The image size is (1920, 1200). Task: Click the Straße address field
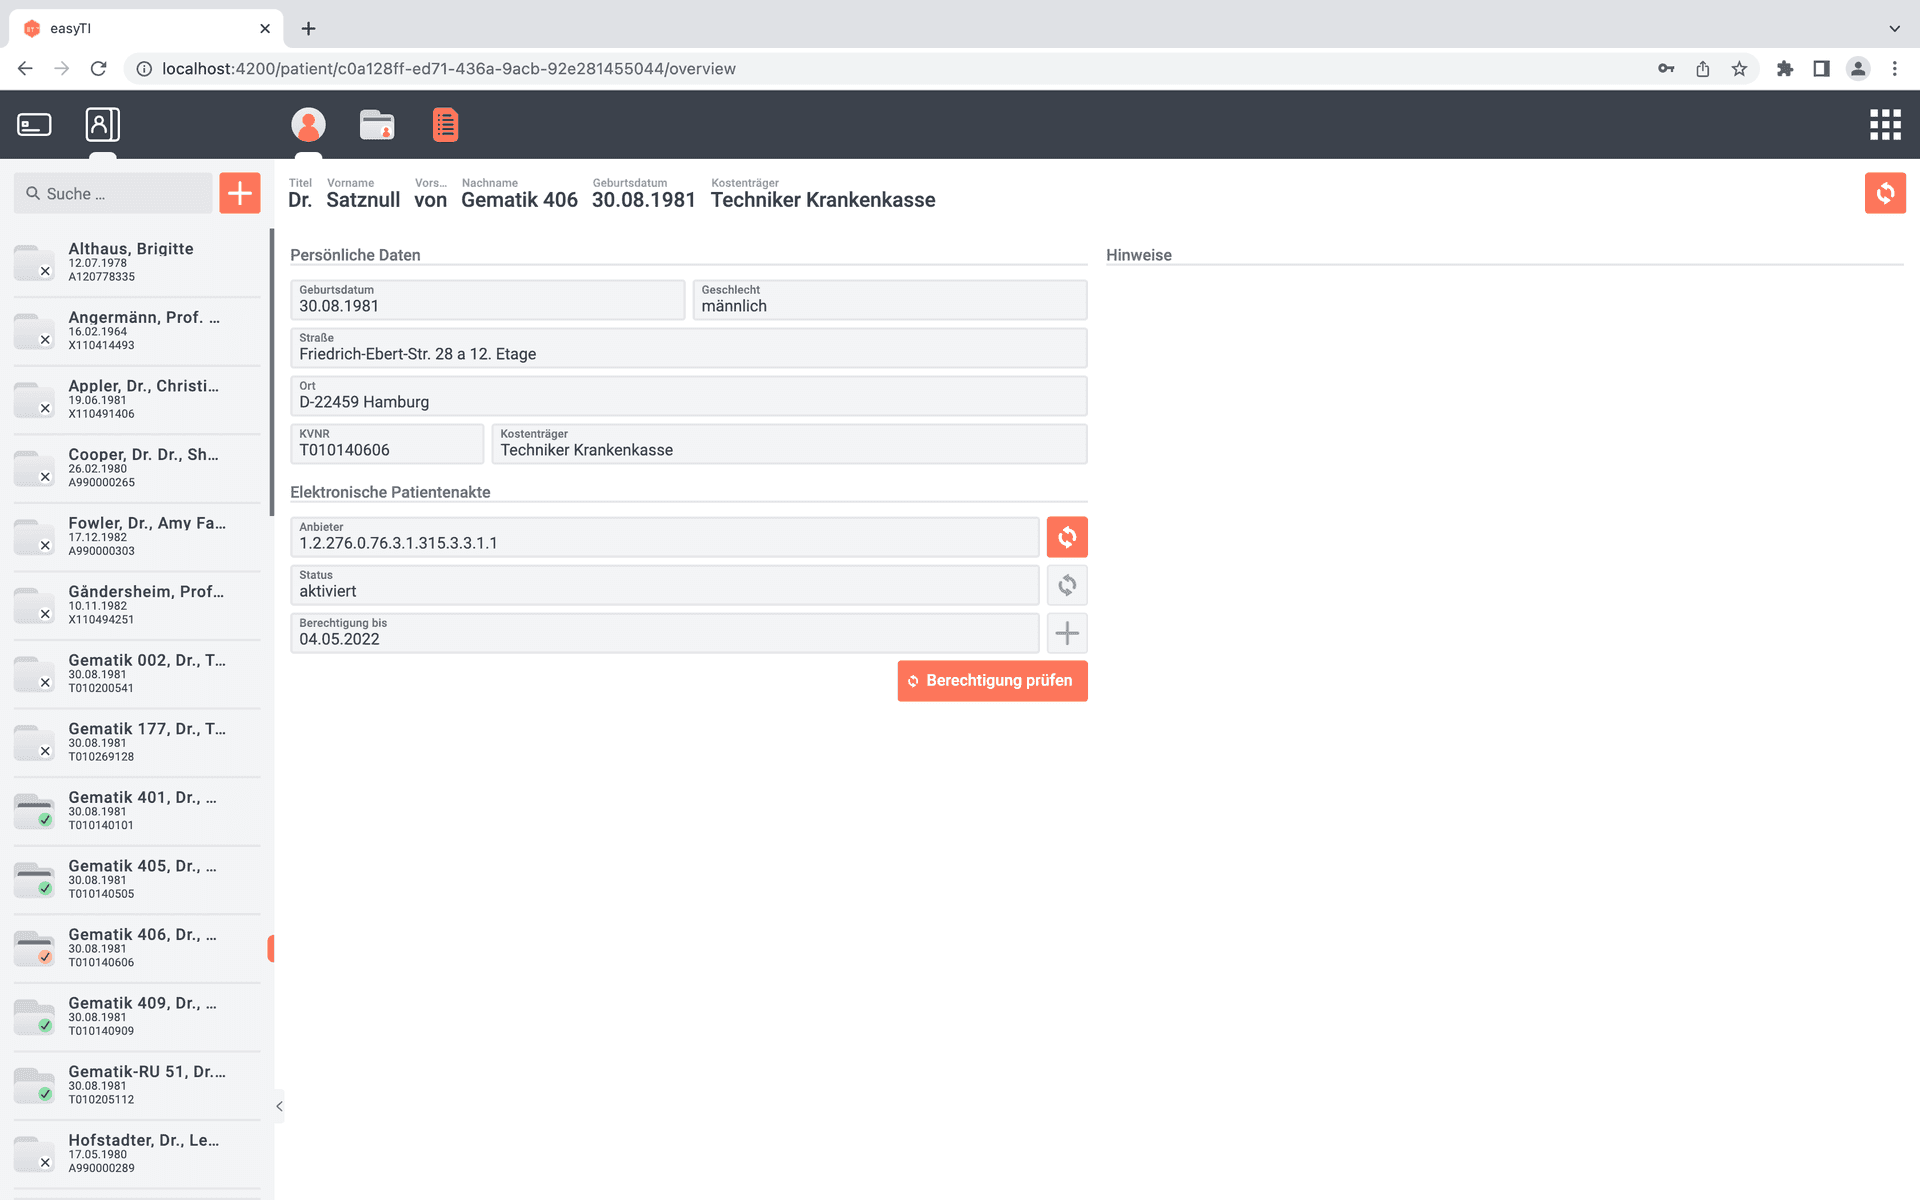point(688,348)
